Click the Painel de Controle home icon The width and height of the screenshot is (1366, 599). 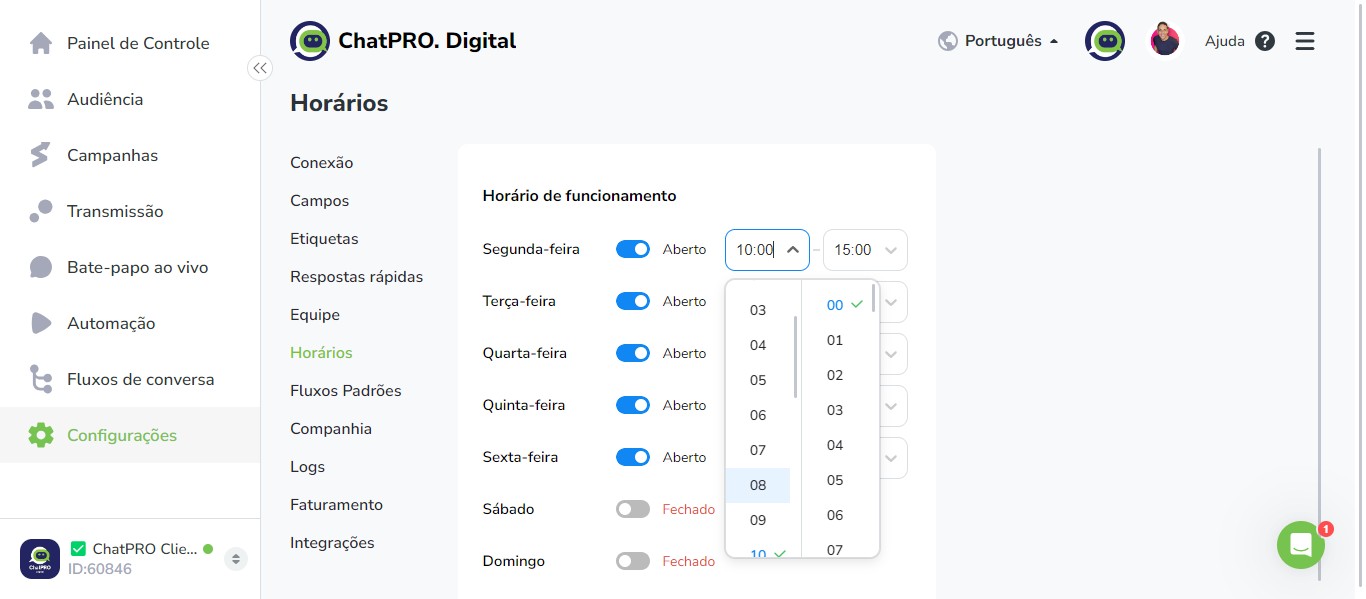[41, 43]
